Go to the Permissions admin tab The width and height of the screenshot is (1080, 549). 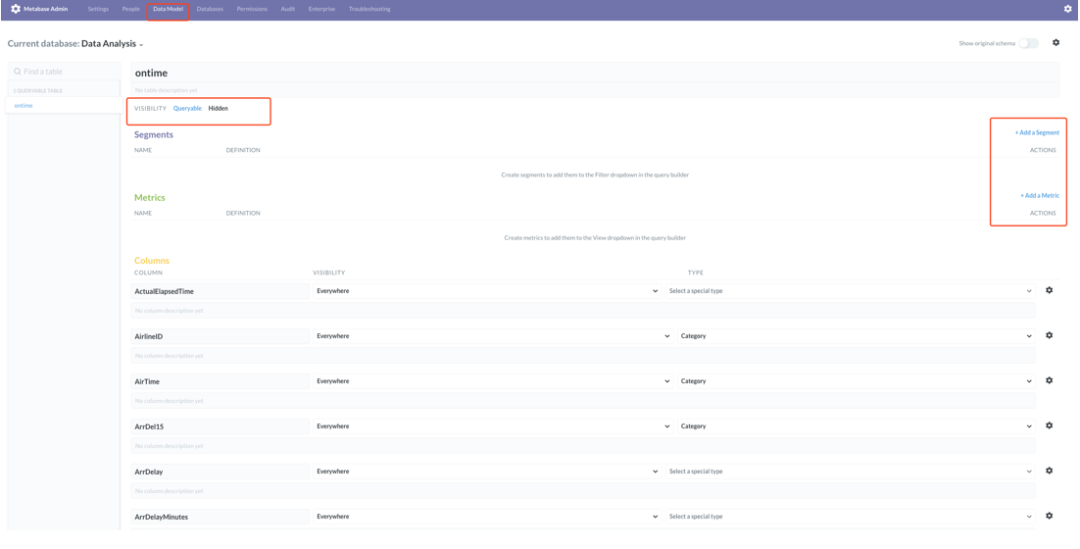click(x=252, y=10)
